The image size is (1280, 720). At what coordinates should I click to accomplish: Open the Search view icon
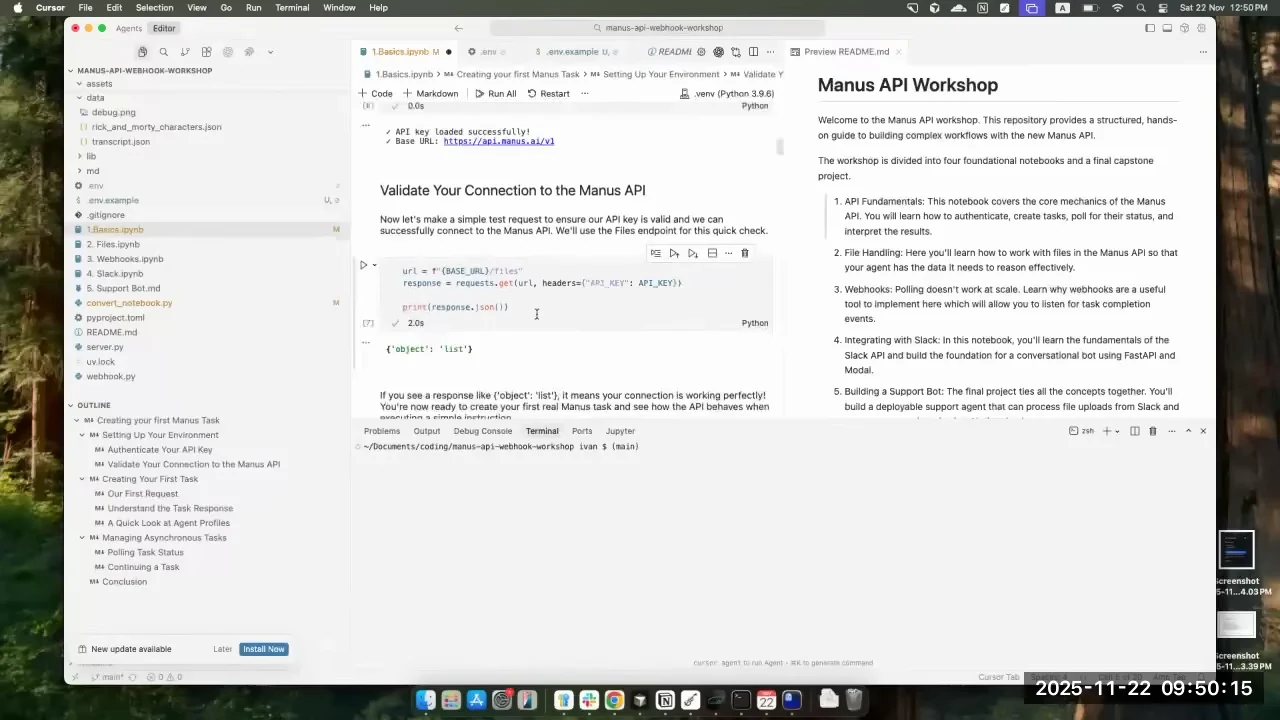click(164, 52)
